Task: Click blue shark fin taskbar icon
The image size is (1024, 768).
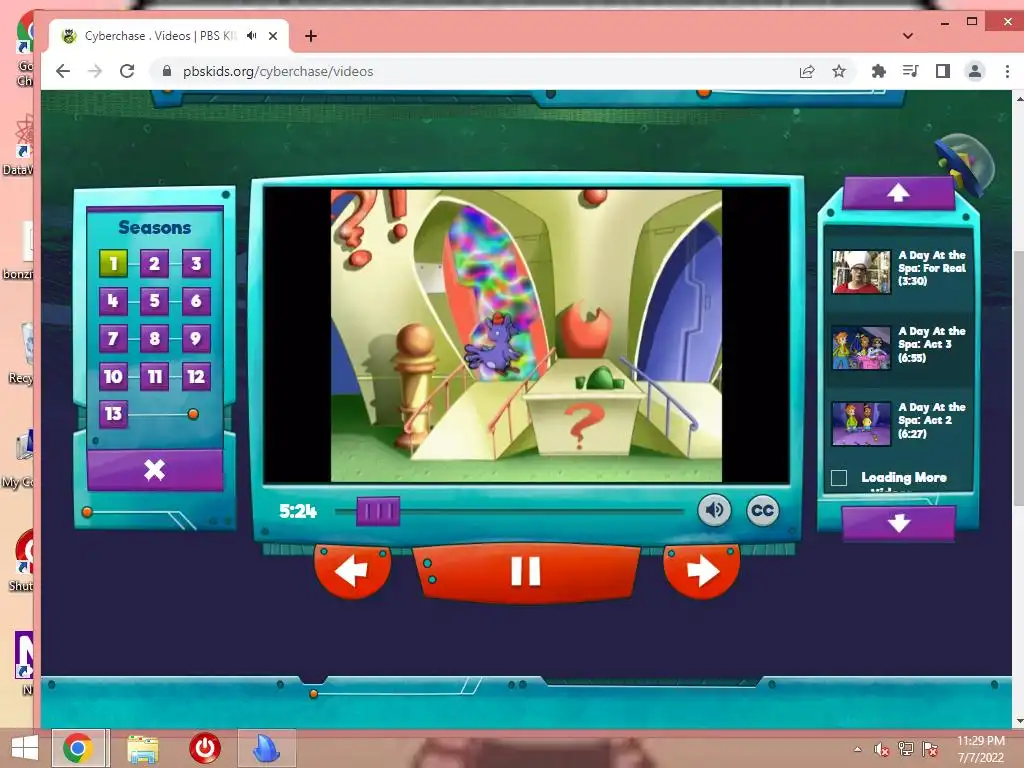Action: (x=266, y=748)
